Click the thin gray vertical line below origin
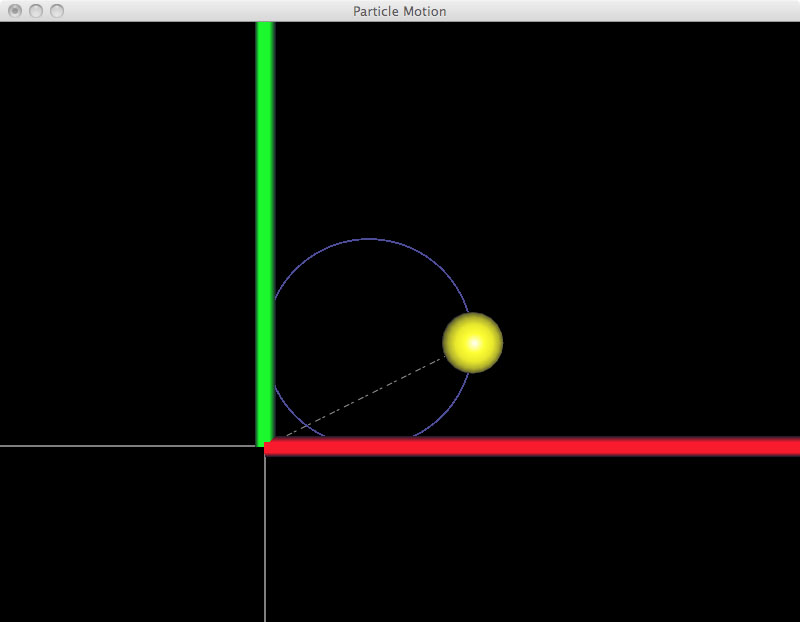 coord(265,540)
